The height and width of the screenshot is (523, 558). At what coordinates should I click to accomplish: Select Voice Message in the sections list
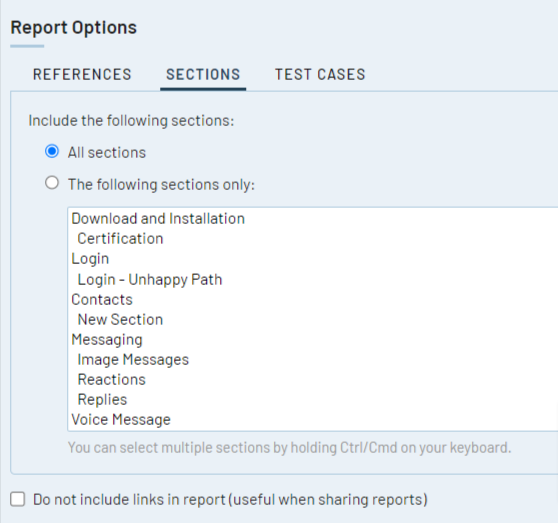click(313, 419)
